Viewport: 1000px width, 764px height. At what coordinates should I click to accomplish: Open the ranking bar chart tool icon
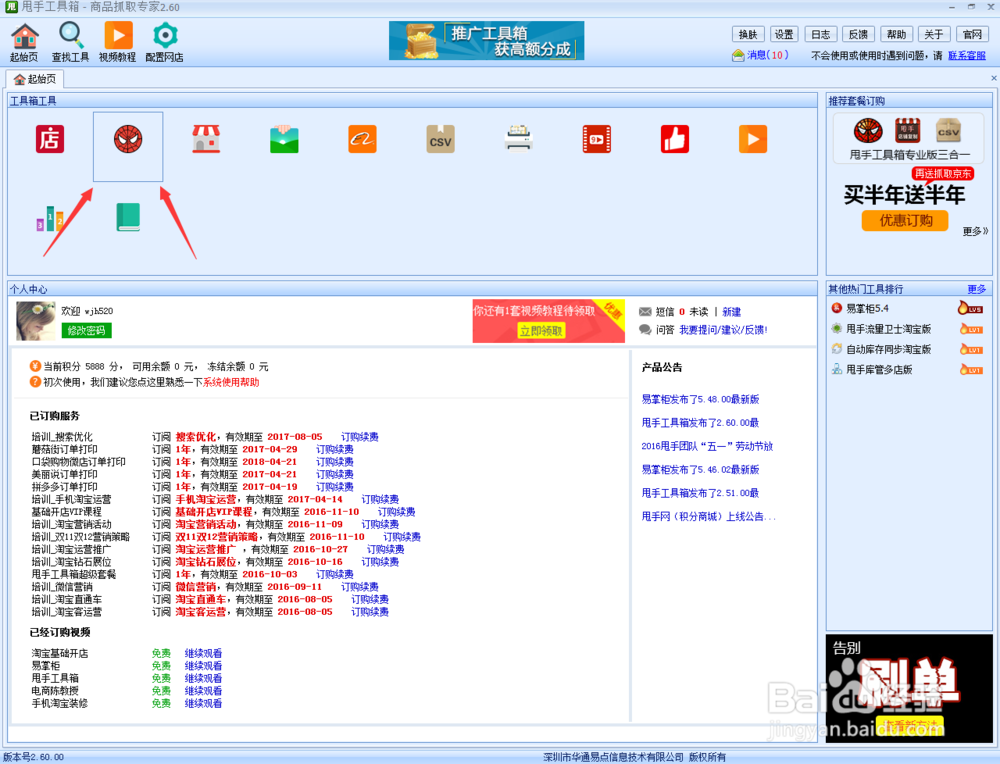pos(50,217)
